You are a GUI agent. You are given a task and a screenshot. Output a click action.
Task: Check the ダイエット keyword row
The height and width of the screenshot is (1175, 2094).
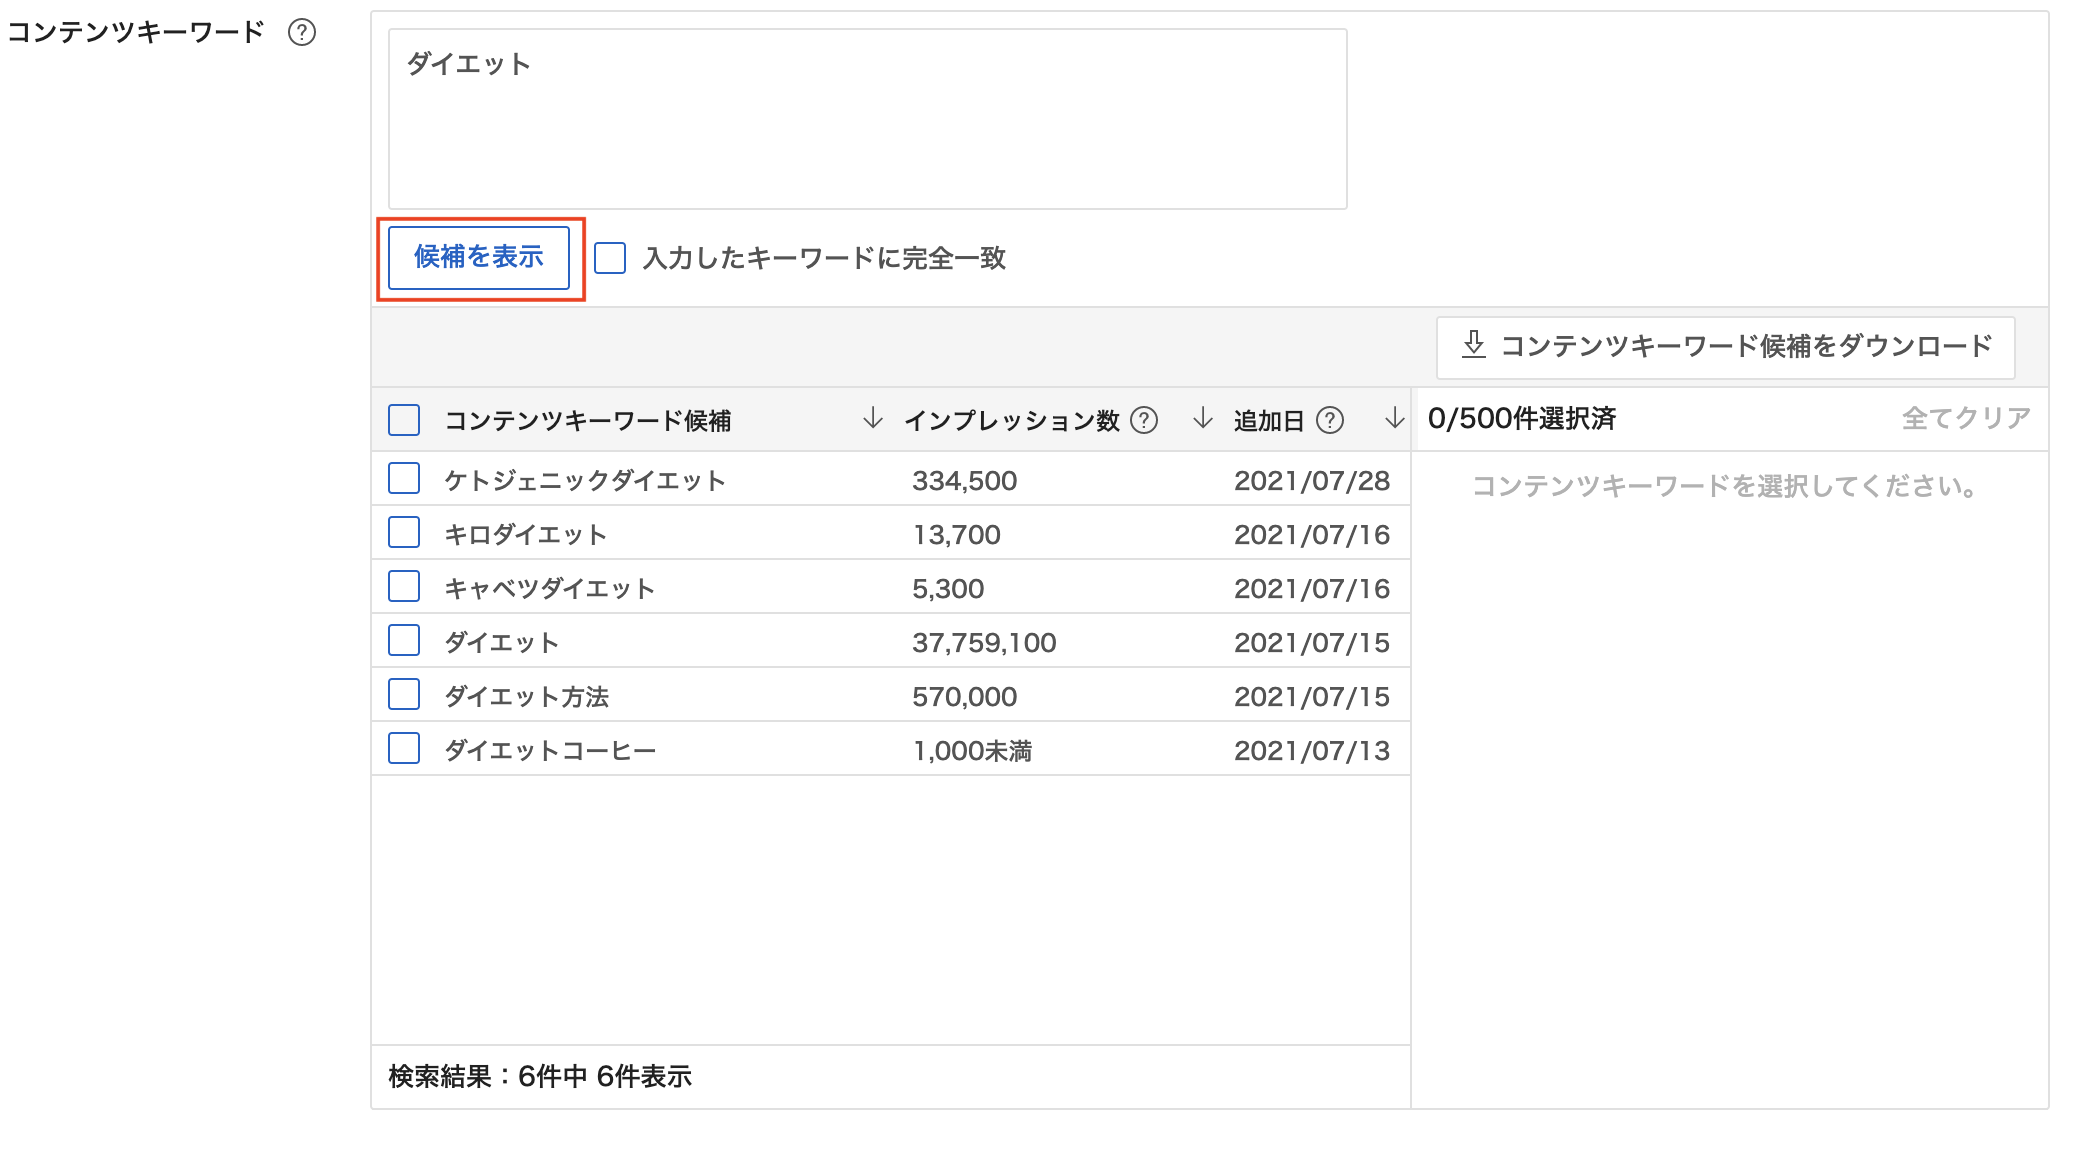tap(404, 641)
